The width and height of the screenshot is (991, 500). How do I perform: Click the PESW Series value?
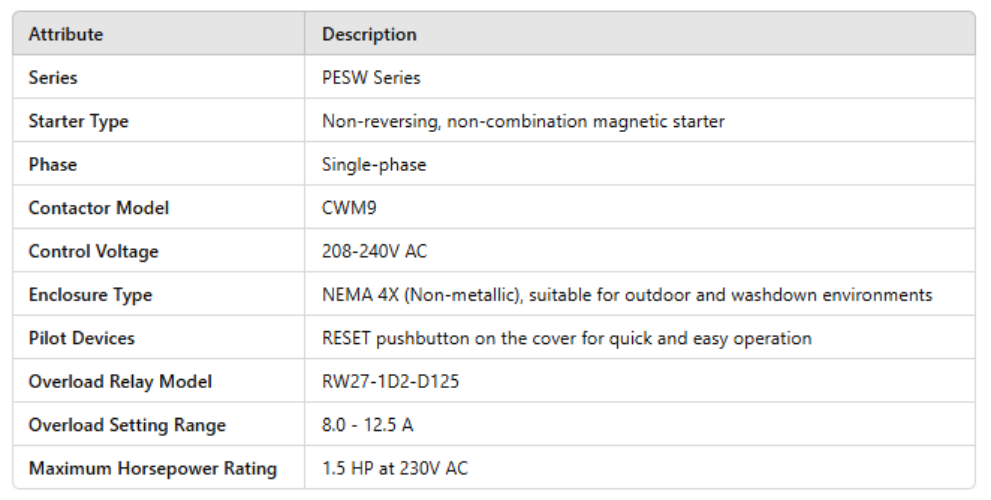click(371, 77)
